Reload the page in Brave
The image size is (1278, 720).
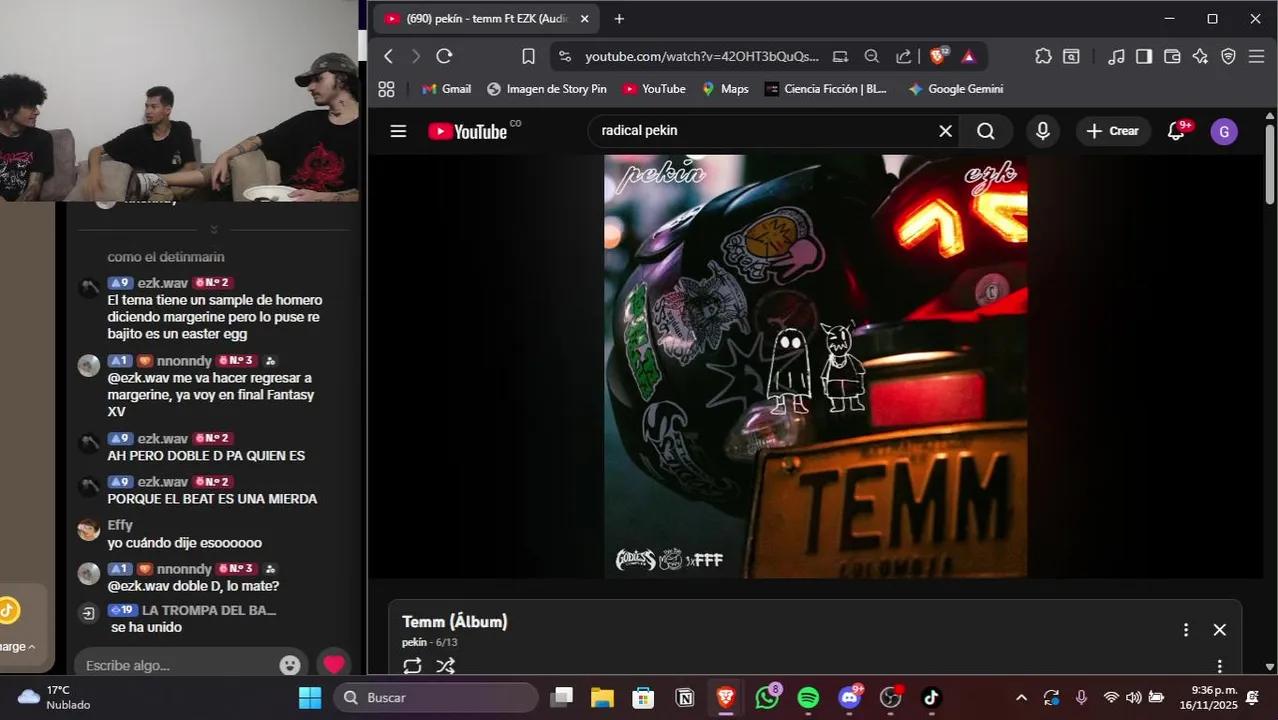(445, 56)
